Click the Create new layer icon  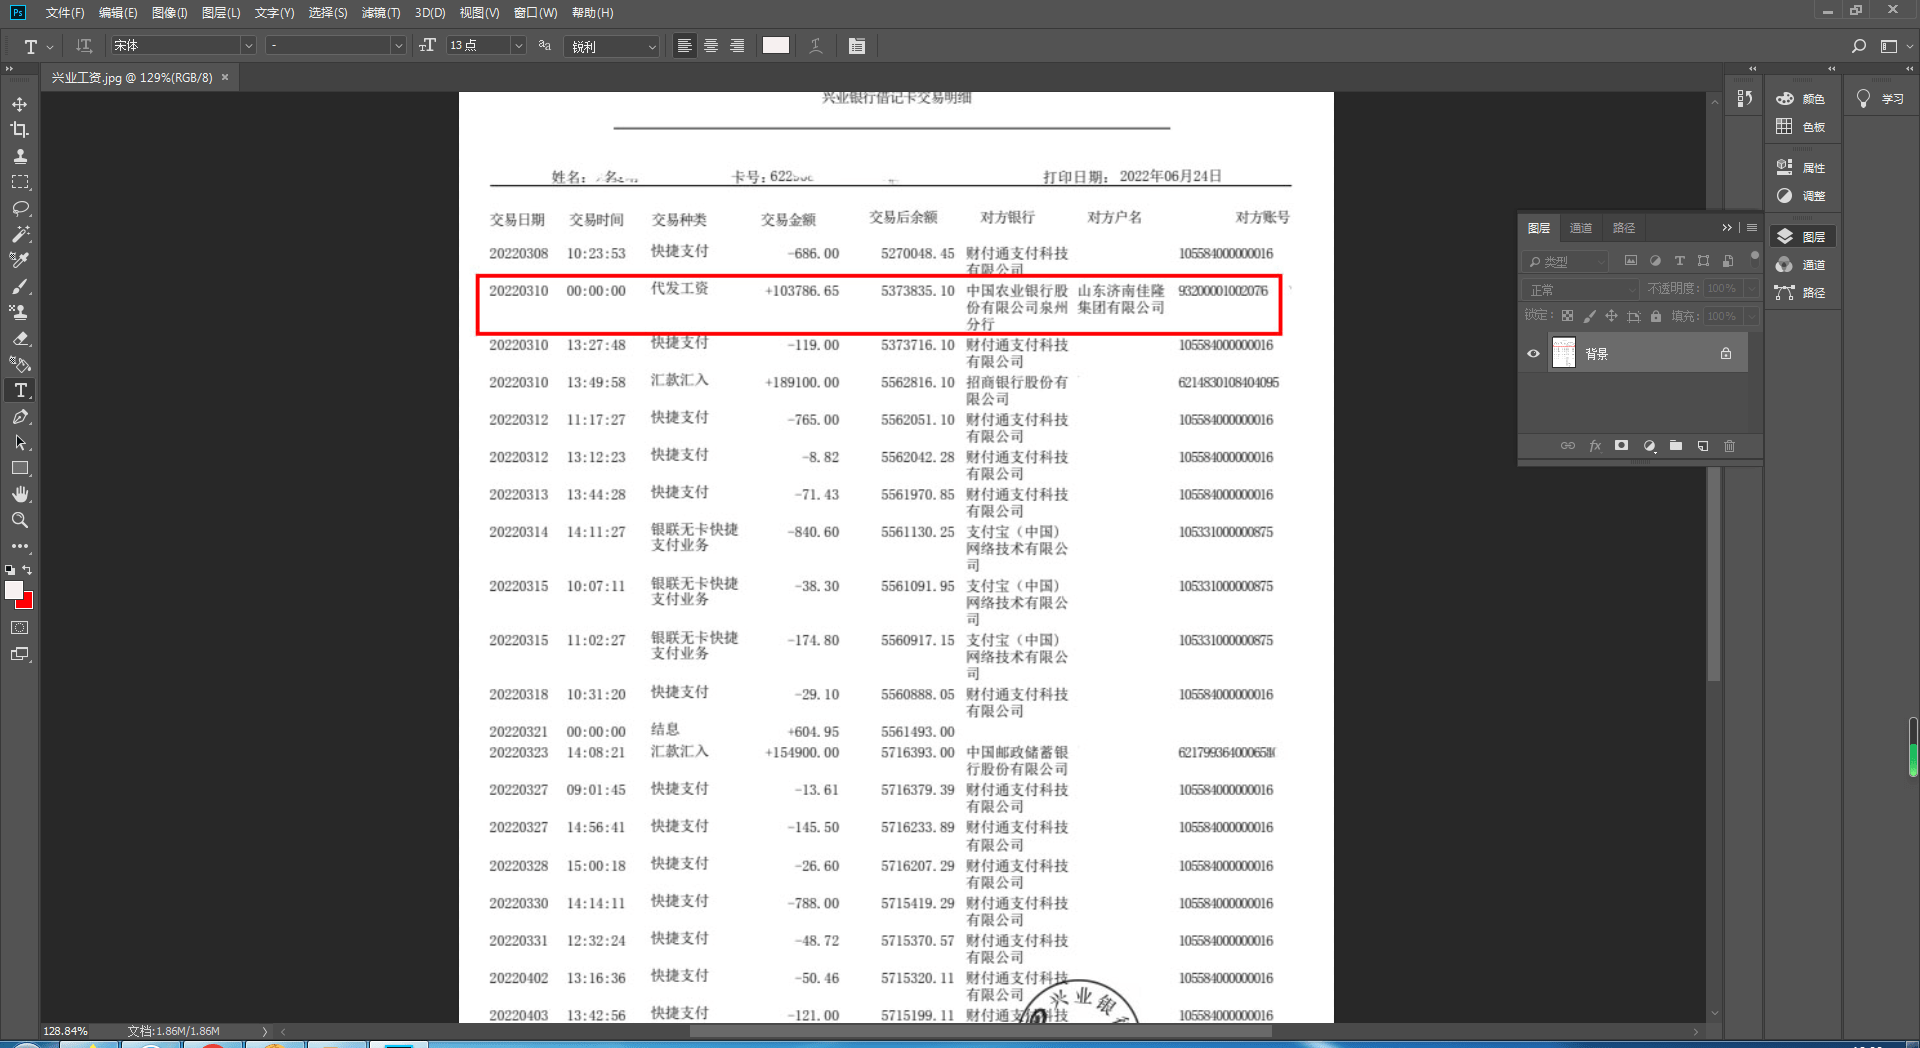[x=1703, y=446]
